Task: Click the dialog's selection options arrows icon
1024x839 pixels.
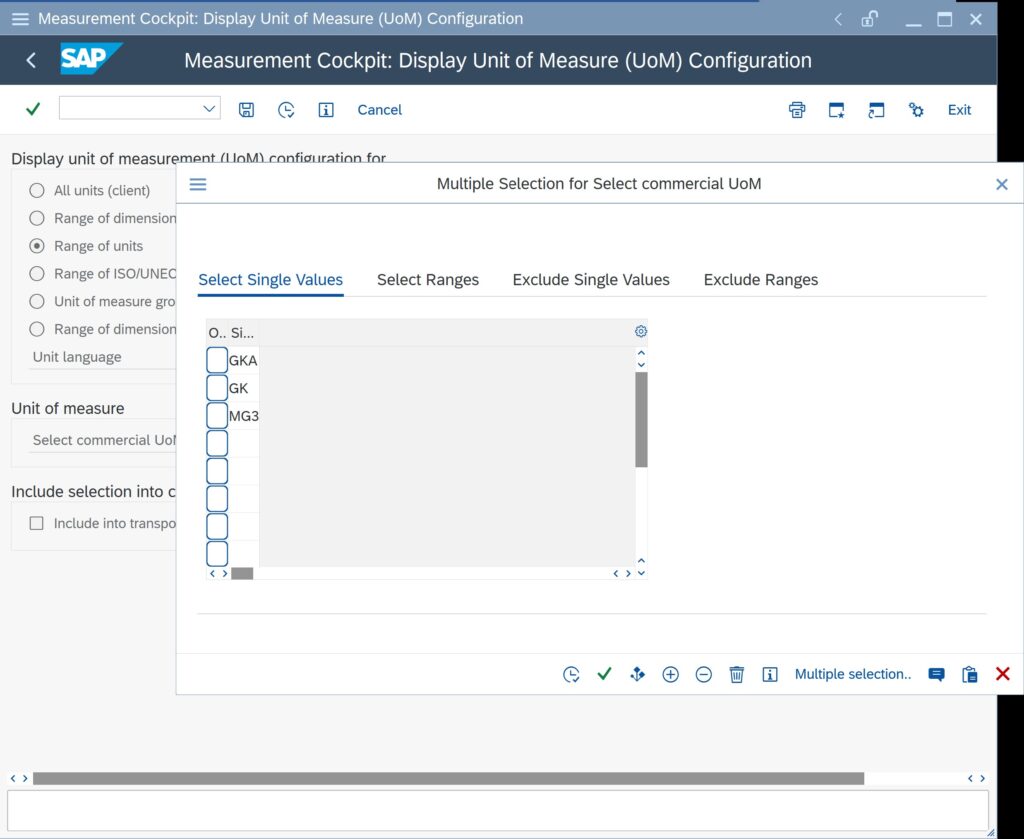Action: pyautogui.click(x=637, y=674)
